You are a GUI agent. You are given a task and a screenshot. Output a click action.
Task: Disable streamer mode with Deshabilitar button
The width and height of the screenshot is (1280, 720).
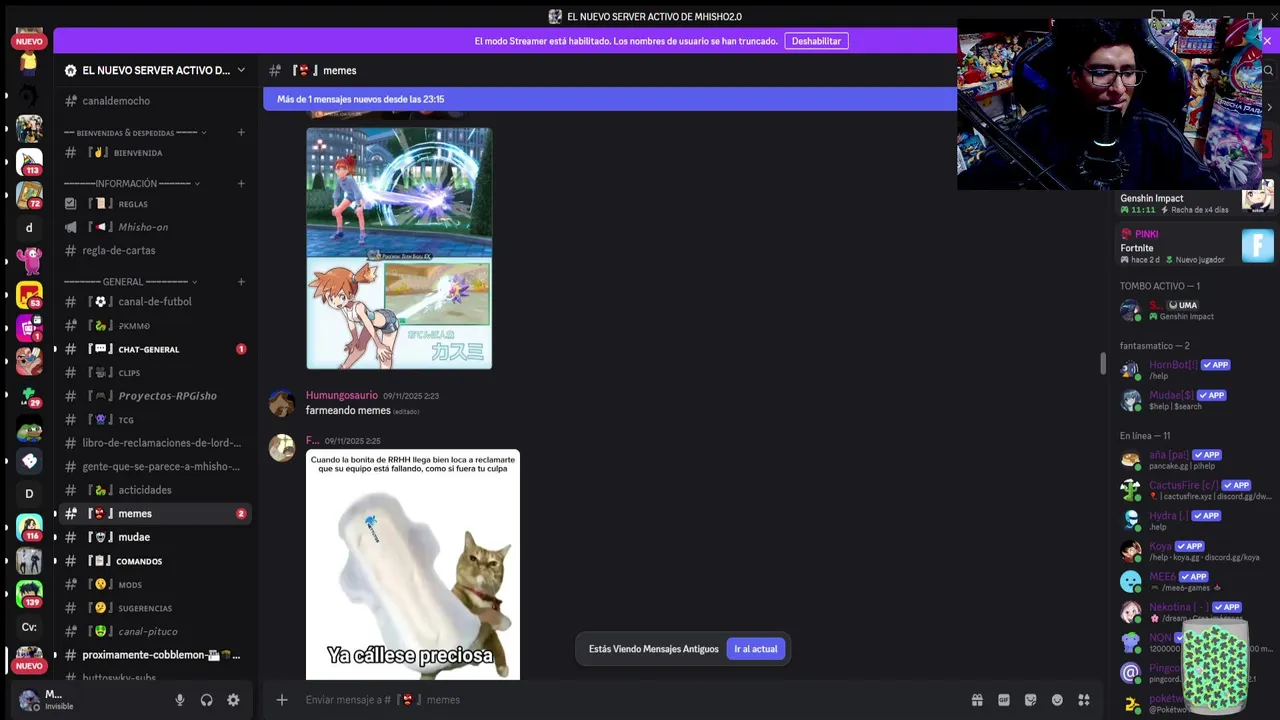pos(816,41)
